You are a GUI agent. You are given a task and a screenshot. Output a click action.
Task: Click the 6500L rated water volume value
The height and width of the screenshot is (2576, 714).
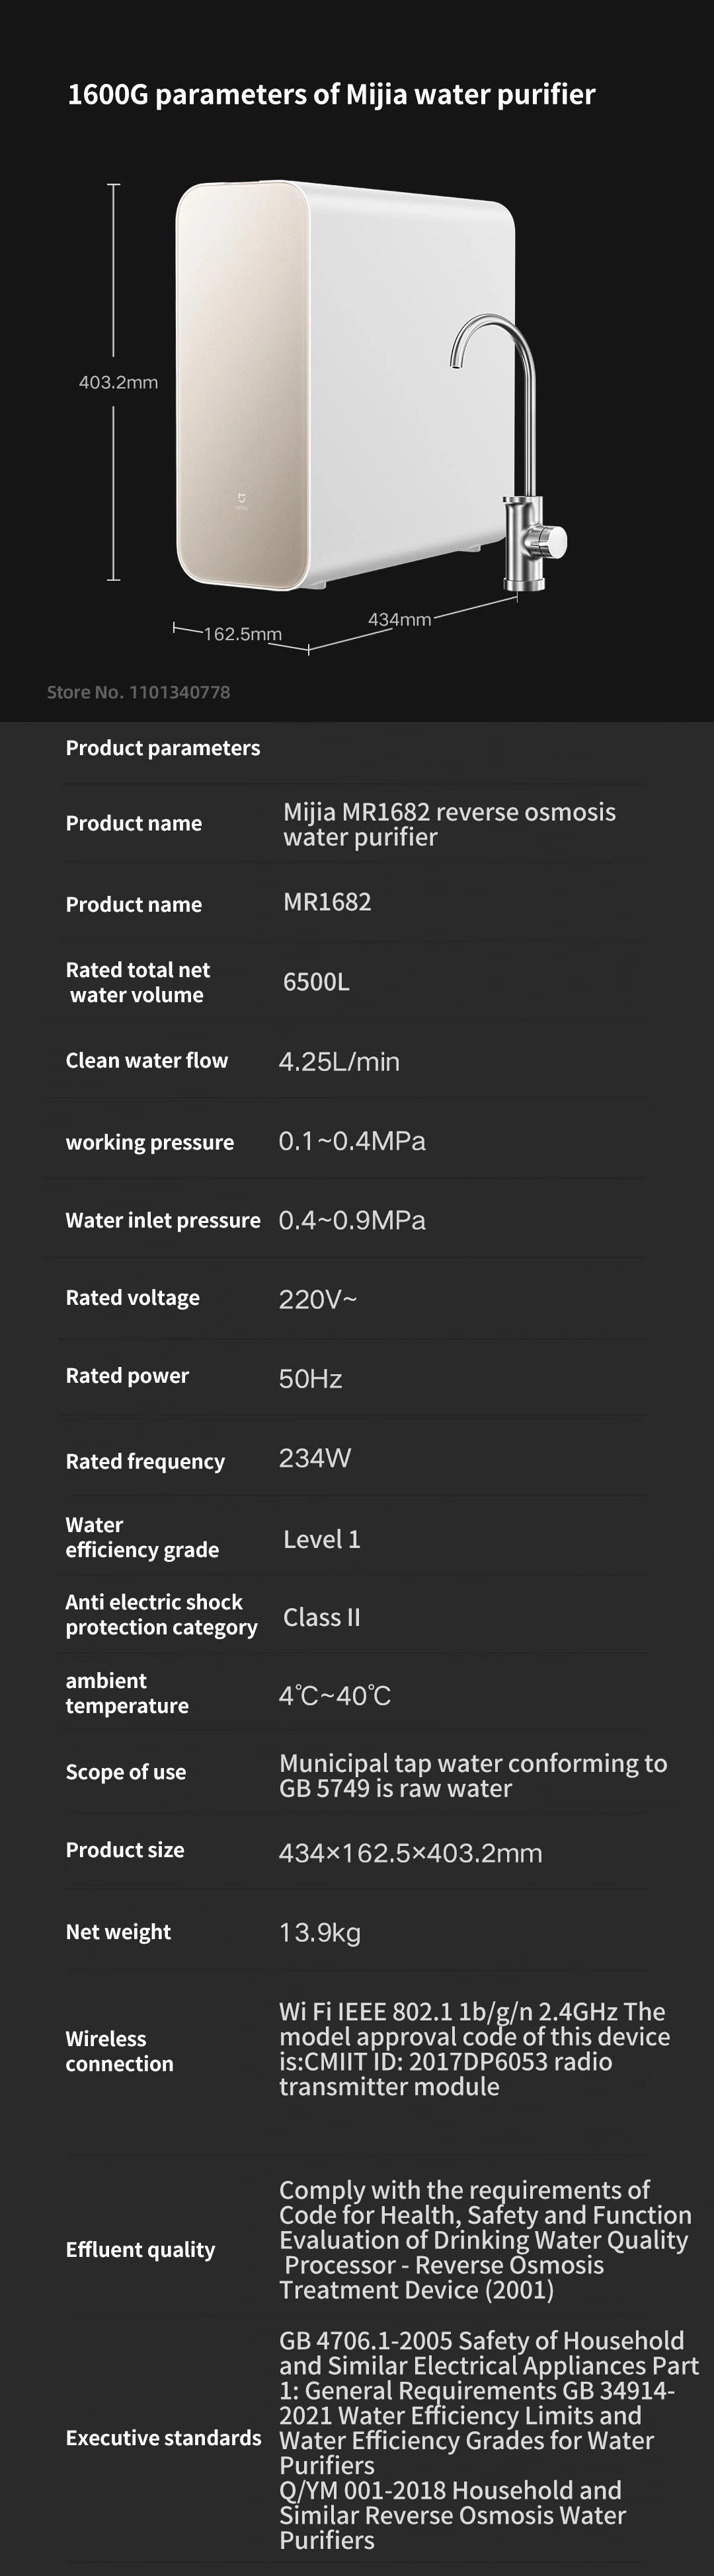pyautogui.click(x=316, y=982)
